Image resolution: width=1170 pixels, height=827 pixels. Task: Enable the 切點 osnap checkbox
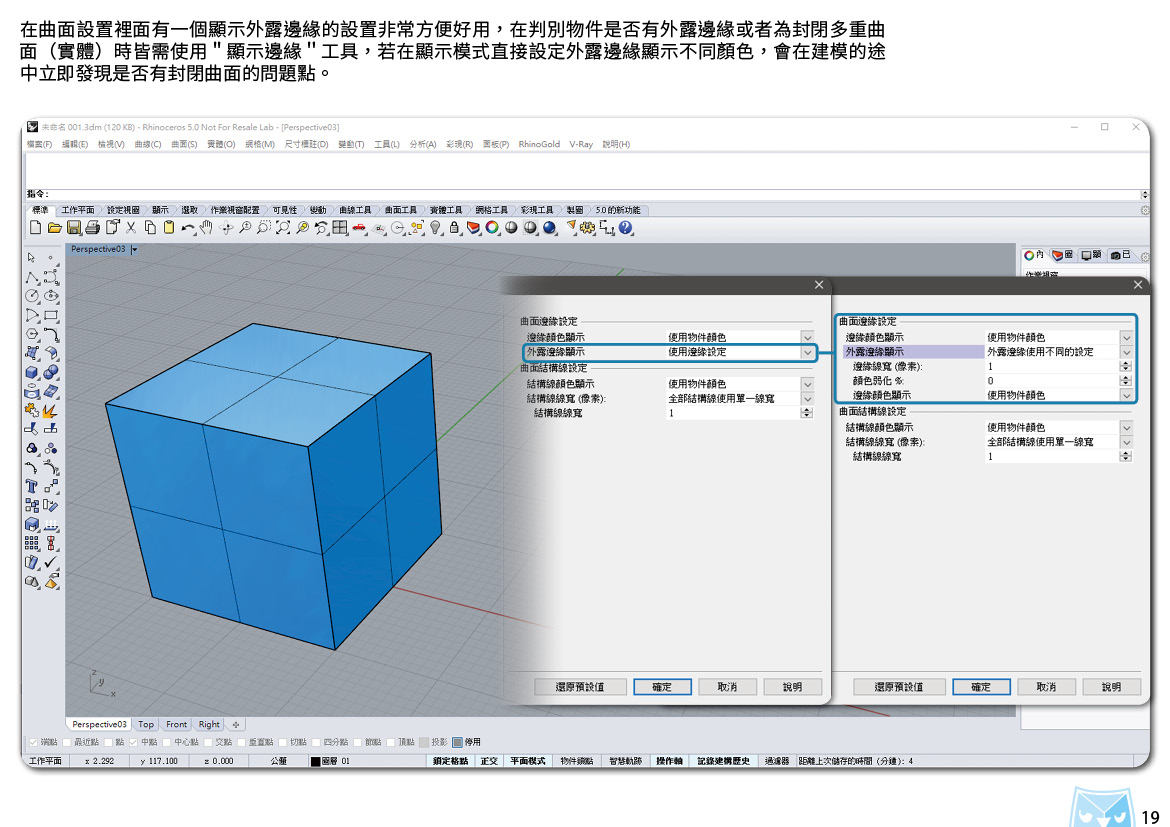pyautogui.click(x=283, y=743)
